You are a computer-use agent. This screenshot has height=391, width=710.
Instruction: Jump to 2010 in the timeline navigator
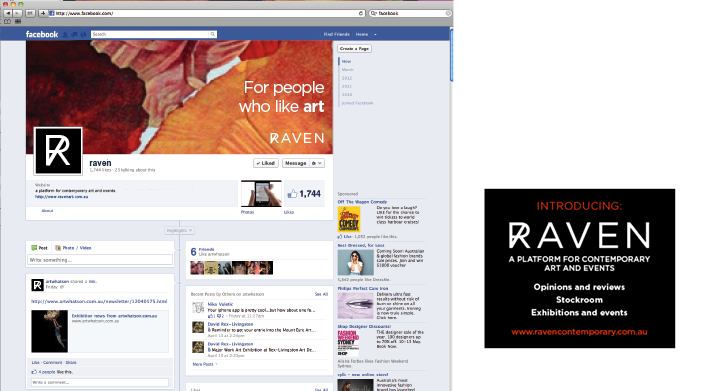[x=347, y=95]
